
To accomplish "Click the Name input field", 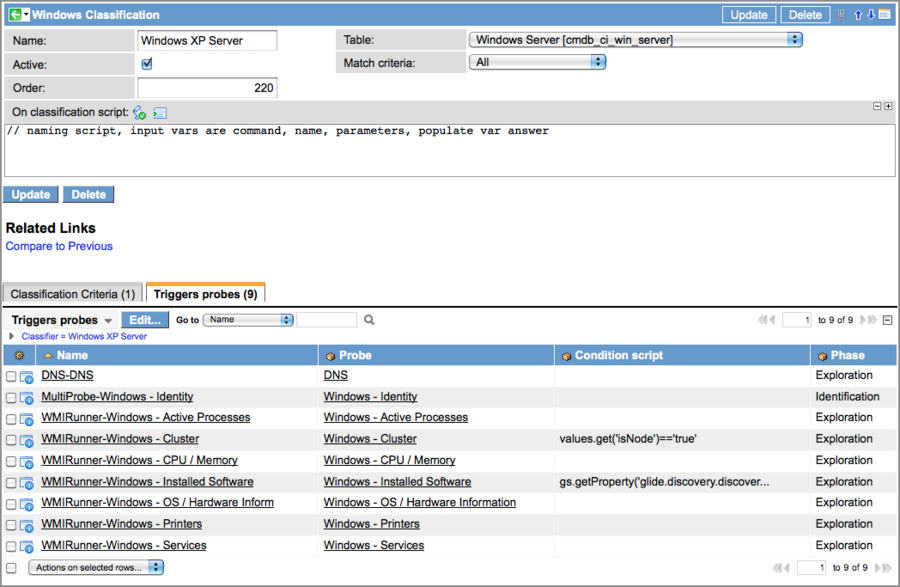I will 207,41.
